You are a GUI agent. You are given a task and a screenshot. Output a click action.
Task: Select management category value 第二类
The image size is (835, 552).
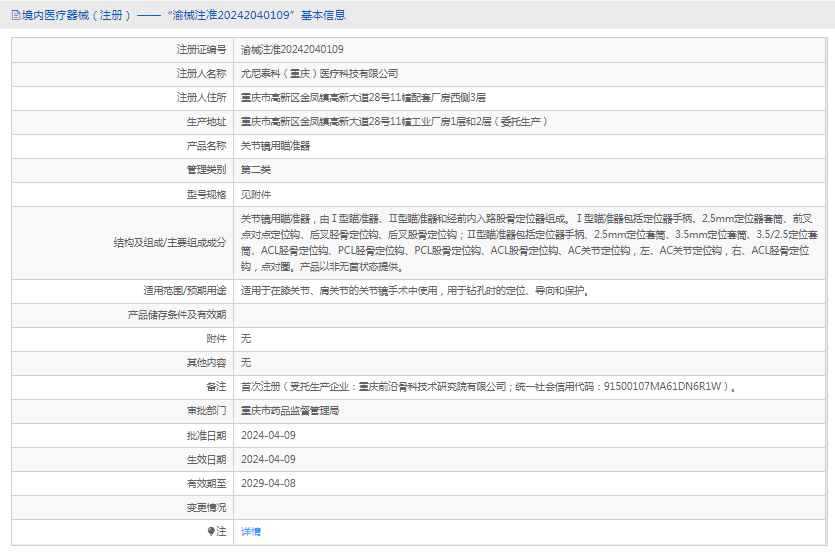click(256, 170)
